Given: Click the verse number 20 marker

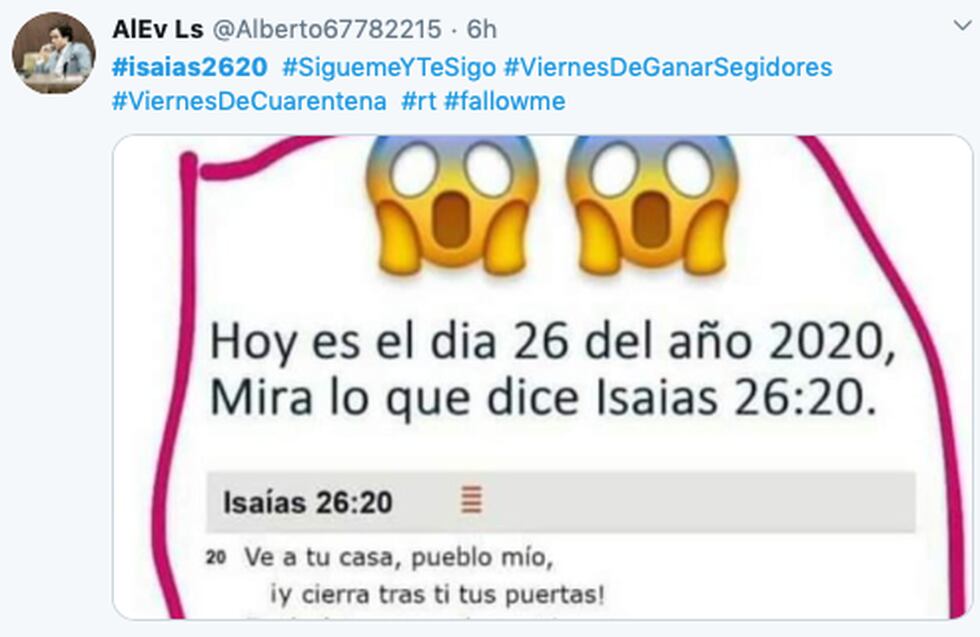Looking at the screenshot, I should [x=216, y=557].
